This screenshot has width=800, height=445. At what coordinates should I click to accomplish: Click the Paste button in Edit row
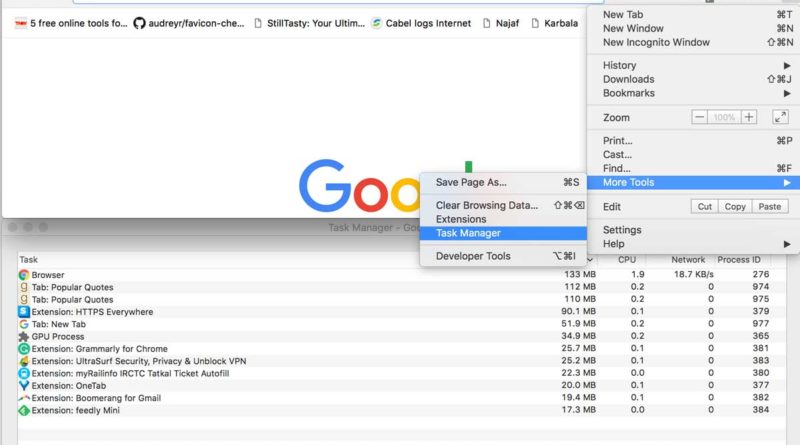[x=769, y=207]
